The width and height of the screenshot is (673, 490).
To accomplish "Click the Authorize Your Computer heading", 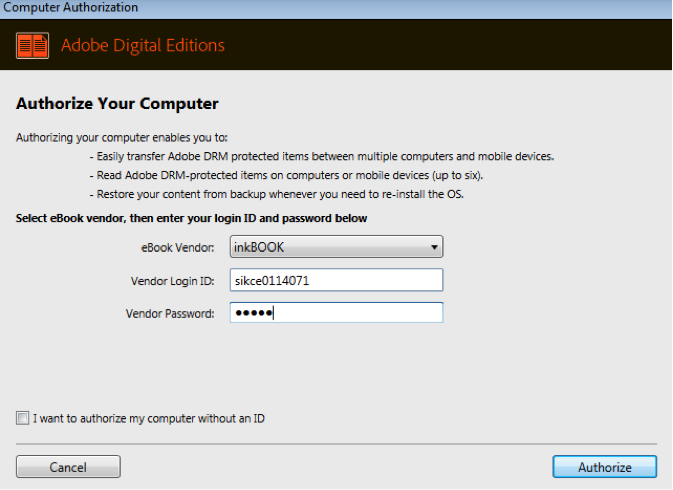I will (x=117, y=103).
